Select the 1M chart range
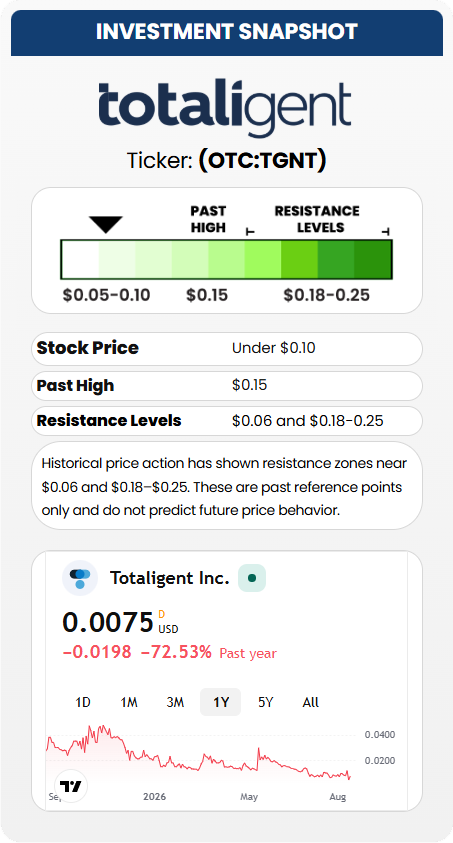The image size is (453, 843). 128,702
